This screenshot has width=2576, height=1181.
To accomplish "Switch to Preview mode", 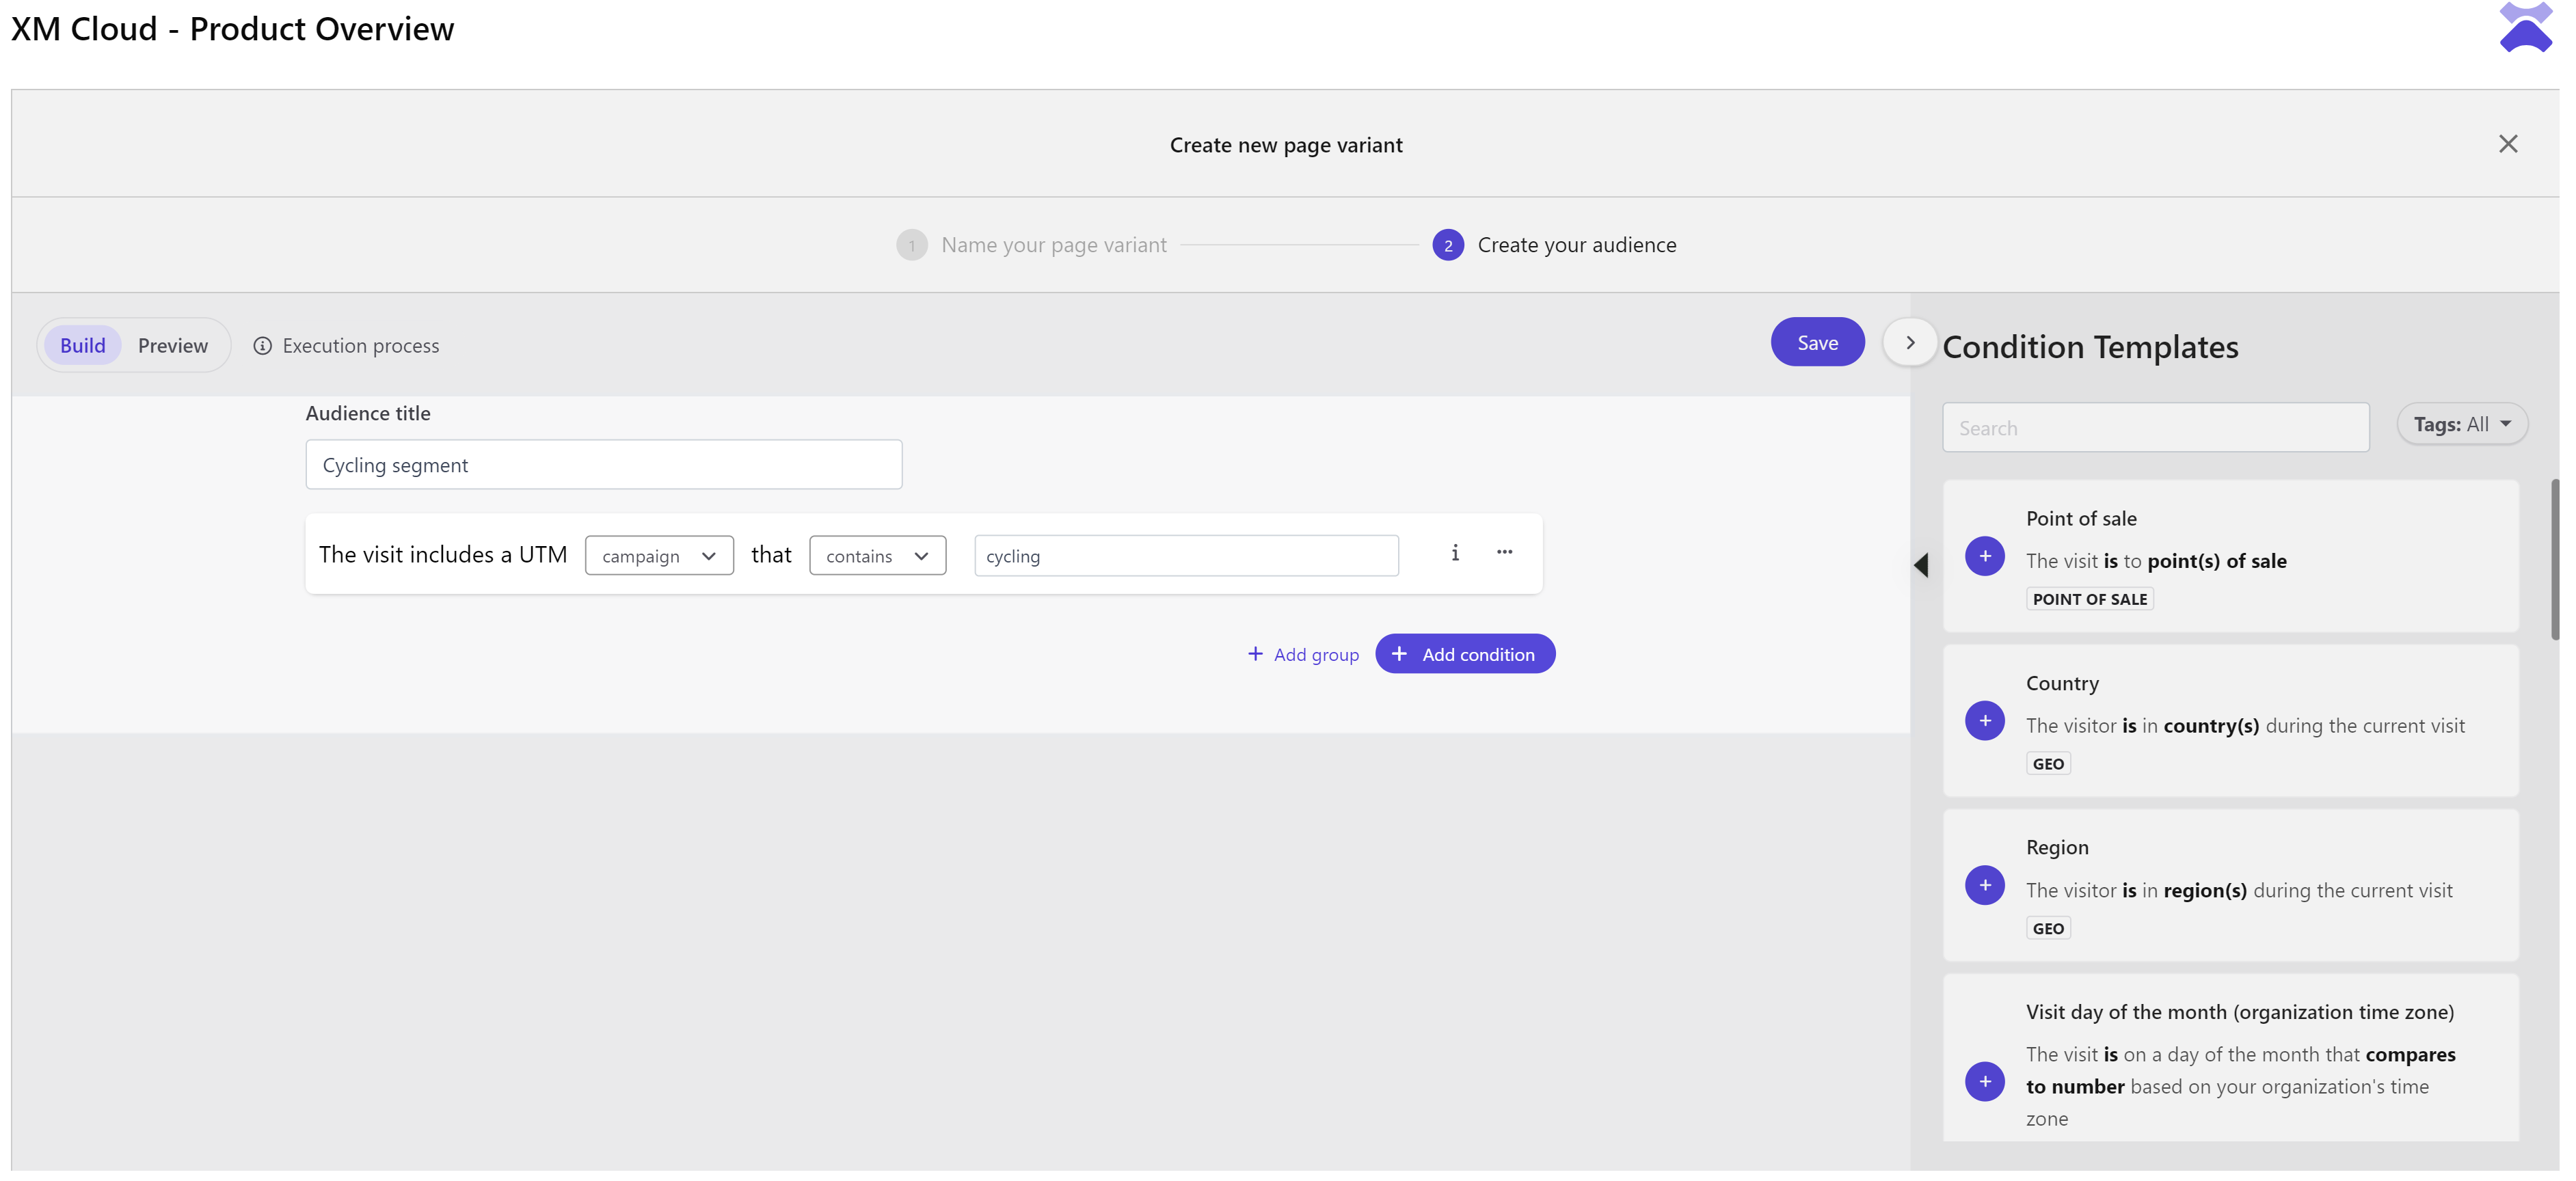I will pyautogui.click(x=173, y=346).
